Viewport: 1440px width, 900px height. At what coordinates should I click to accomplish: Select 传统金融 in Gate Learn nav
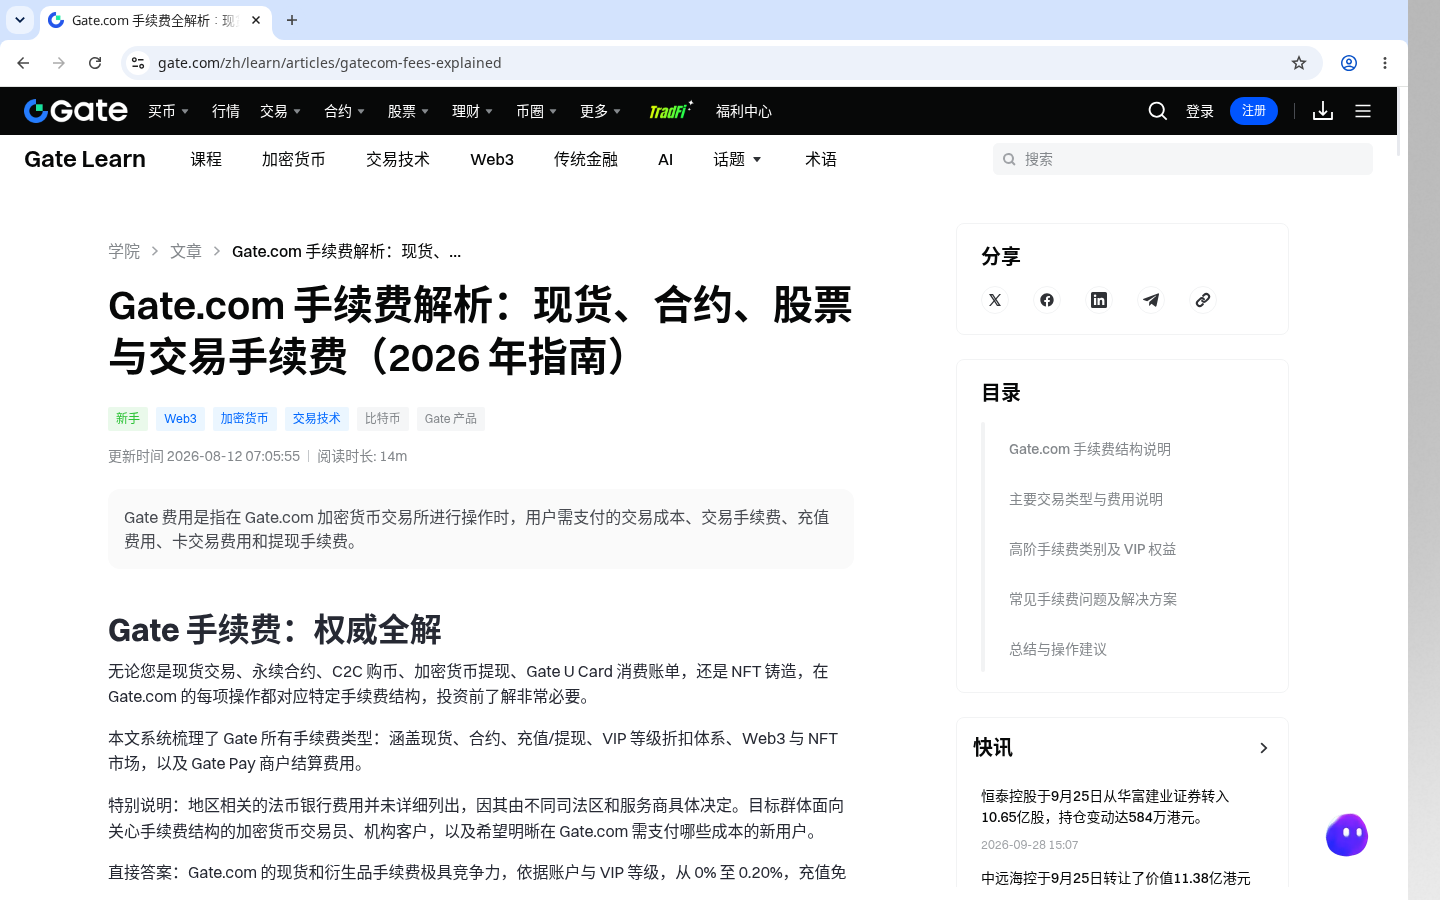586,159
